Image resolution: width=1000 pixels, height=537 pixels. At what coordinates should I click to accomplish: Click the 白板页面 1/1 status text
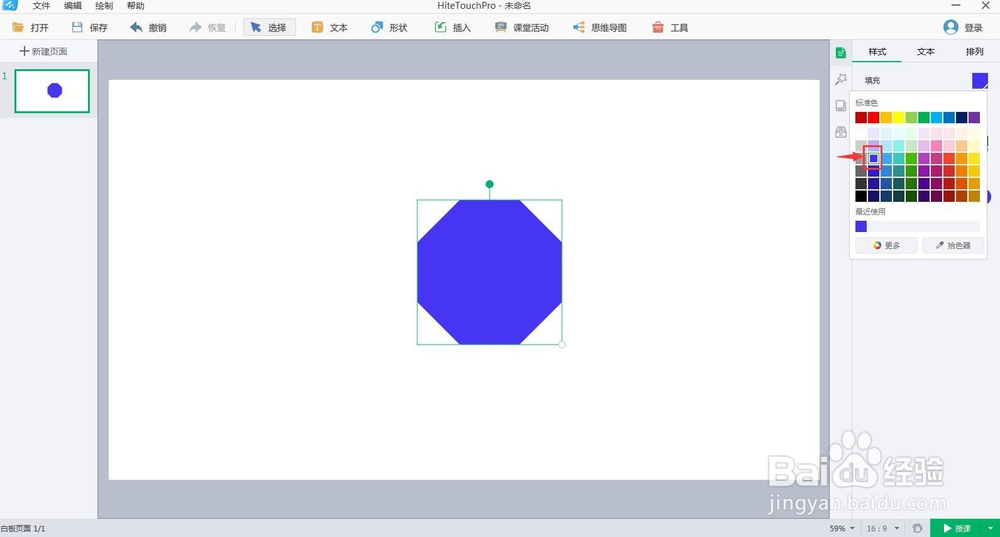click(x=23, y=529)
